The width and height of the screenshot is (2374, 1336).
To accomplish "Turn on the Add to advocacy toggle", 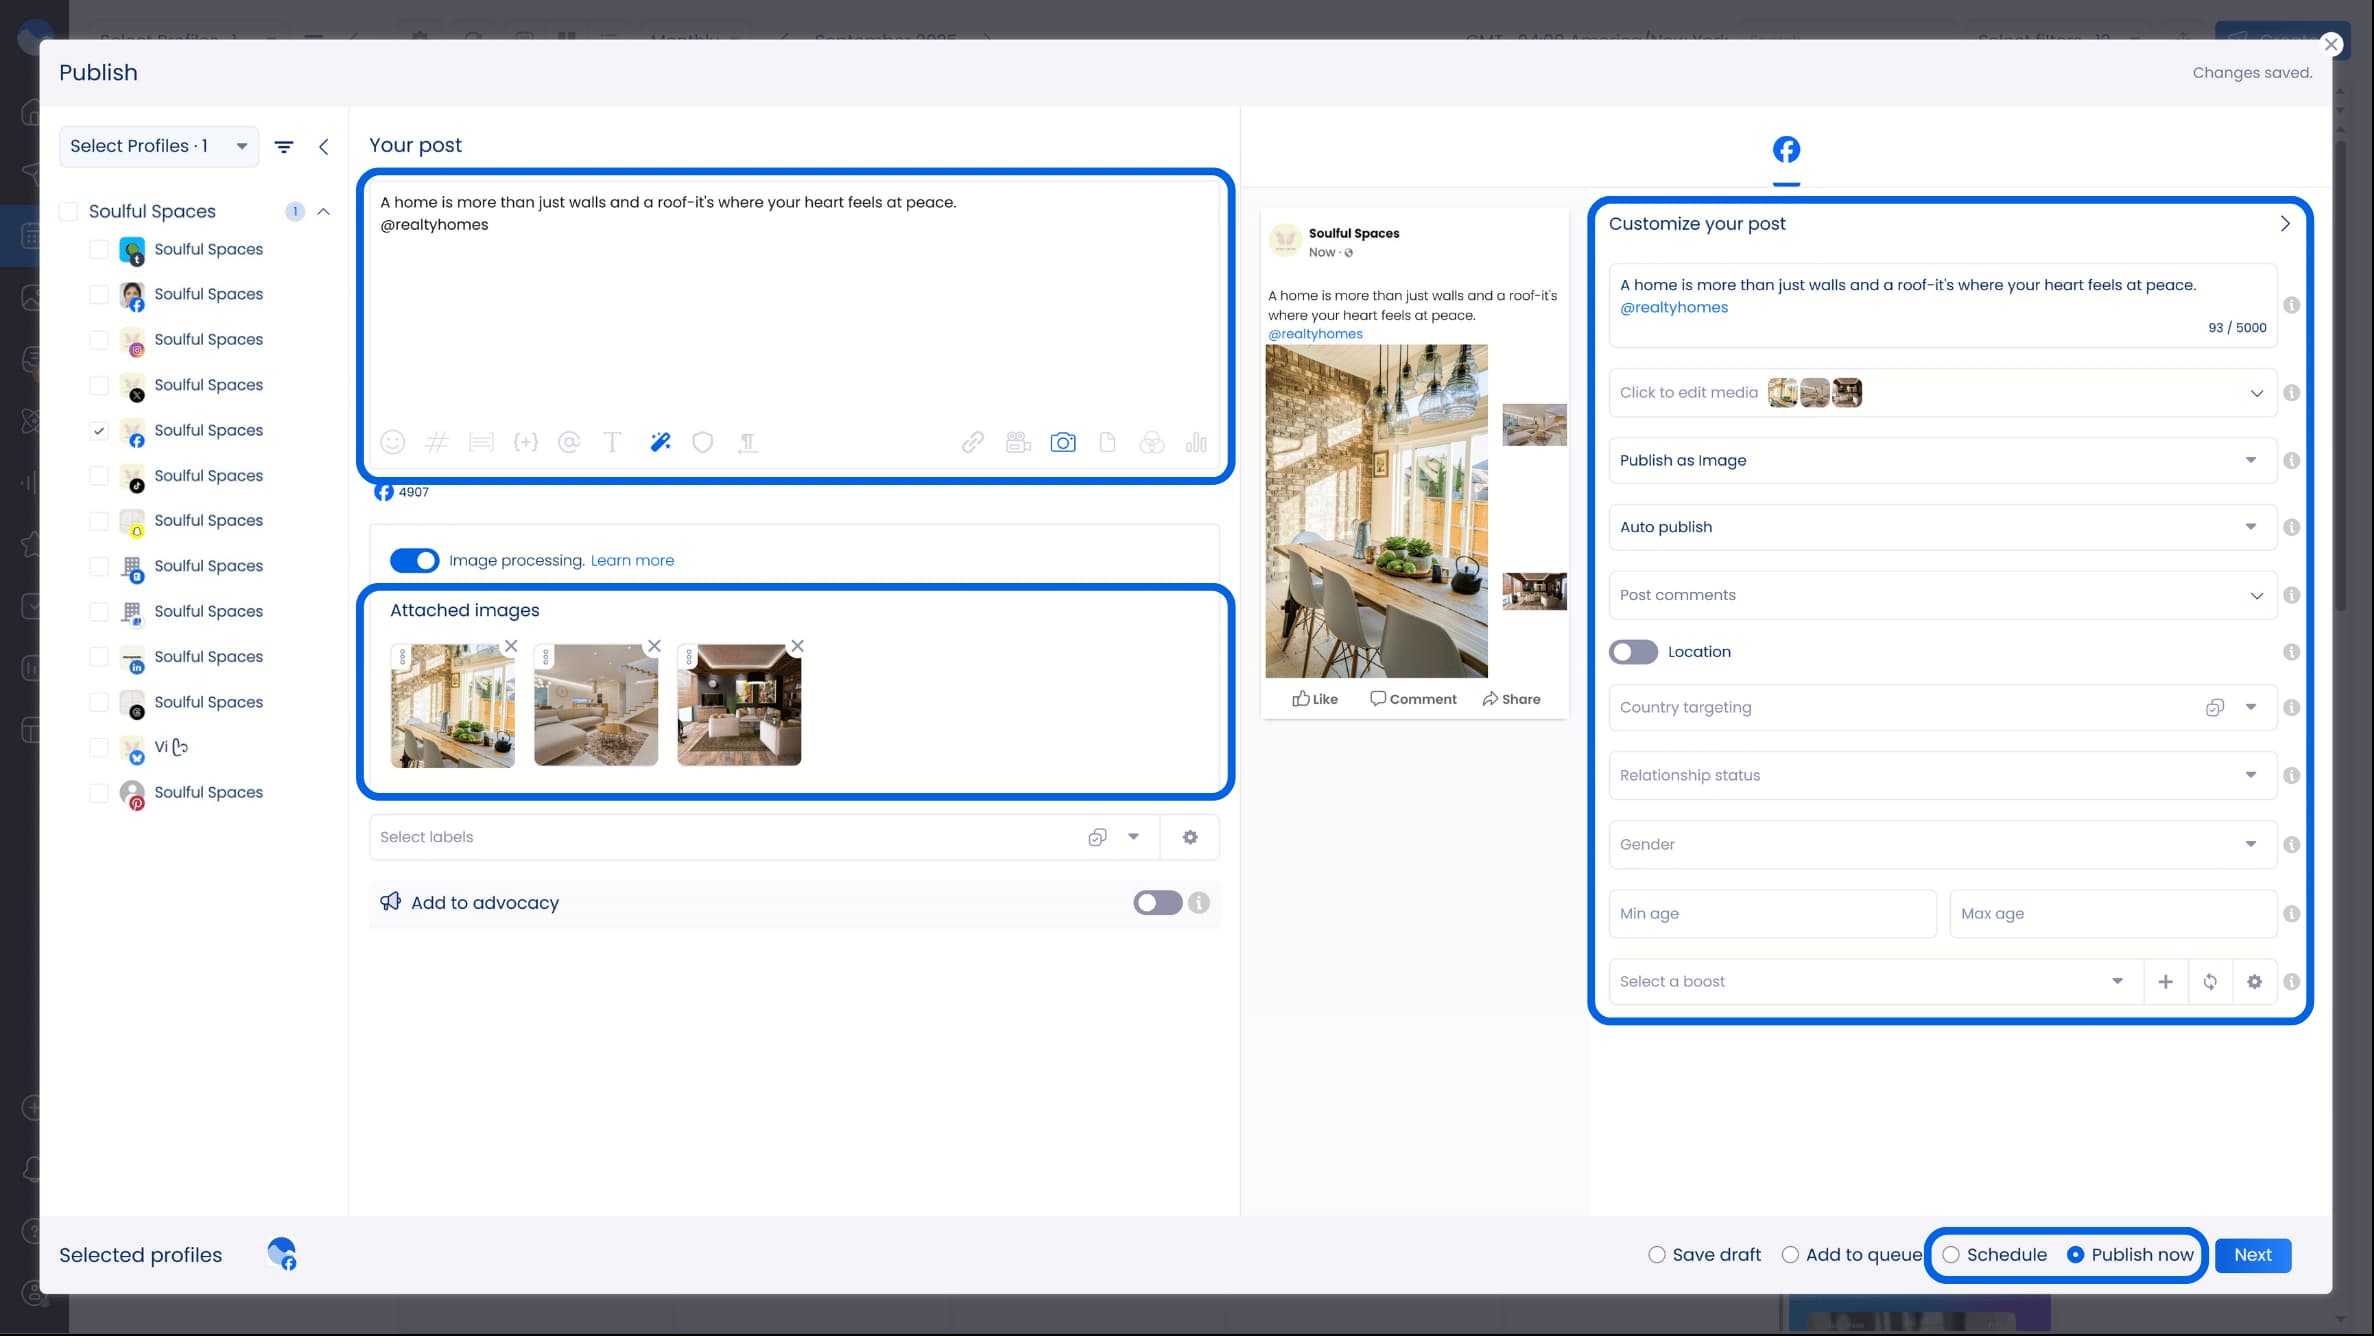I will (x=1158, y=903).
